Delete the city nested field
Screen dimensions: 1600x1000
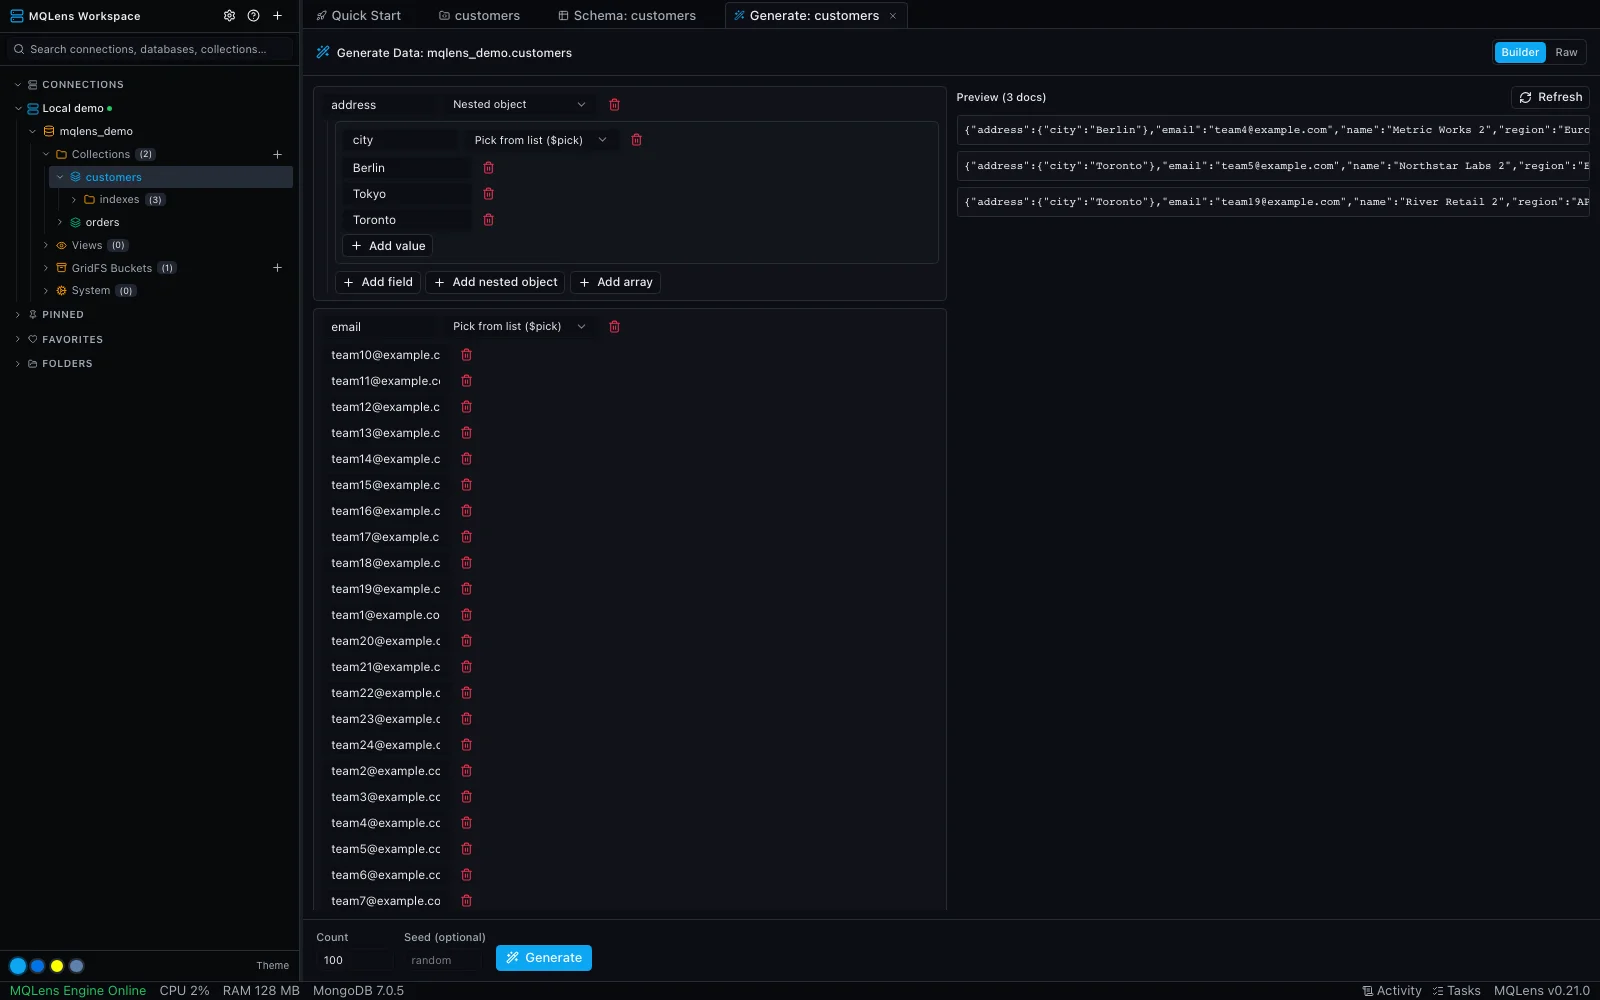(636, 140)
